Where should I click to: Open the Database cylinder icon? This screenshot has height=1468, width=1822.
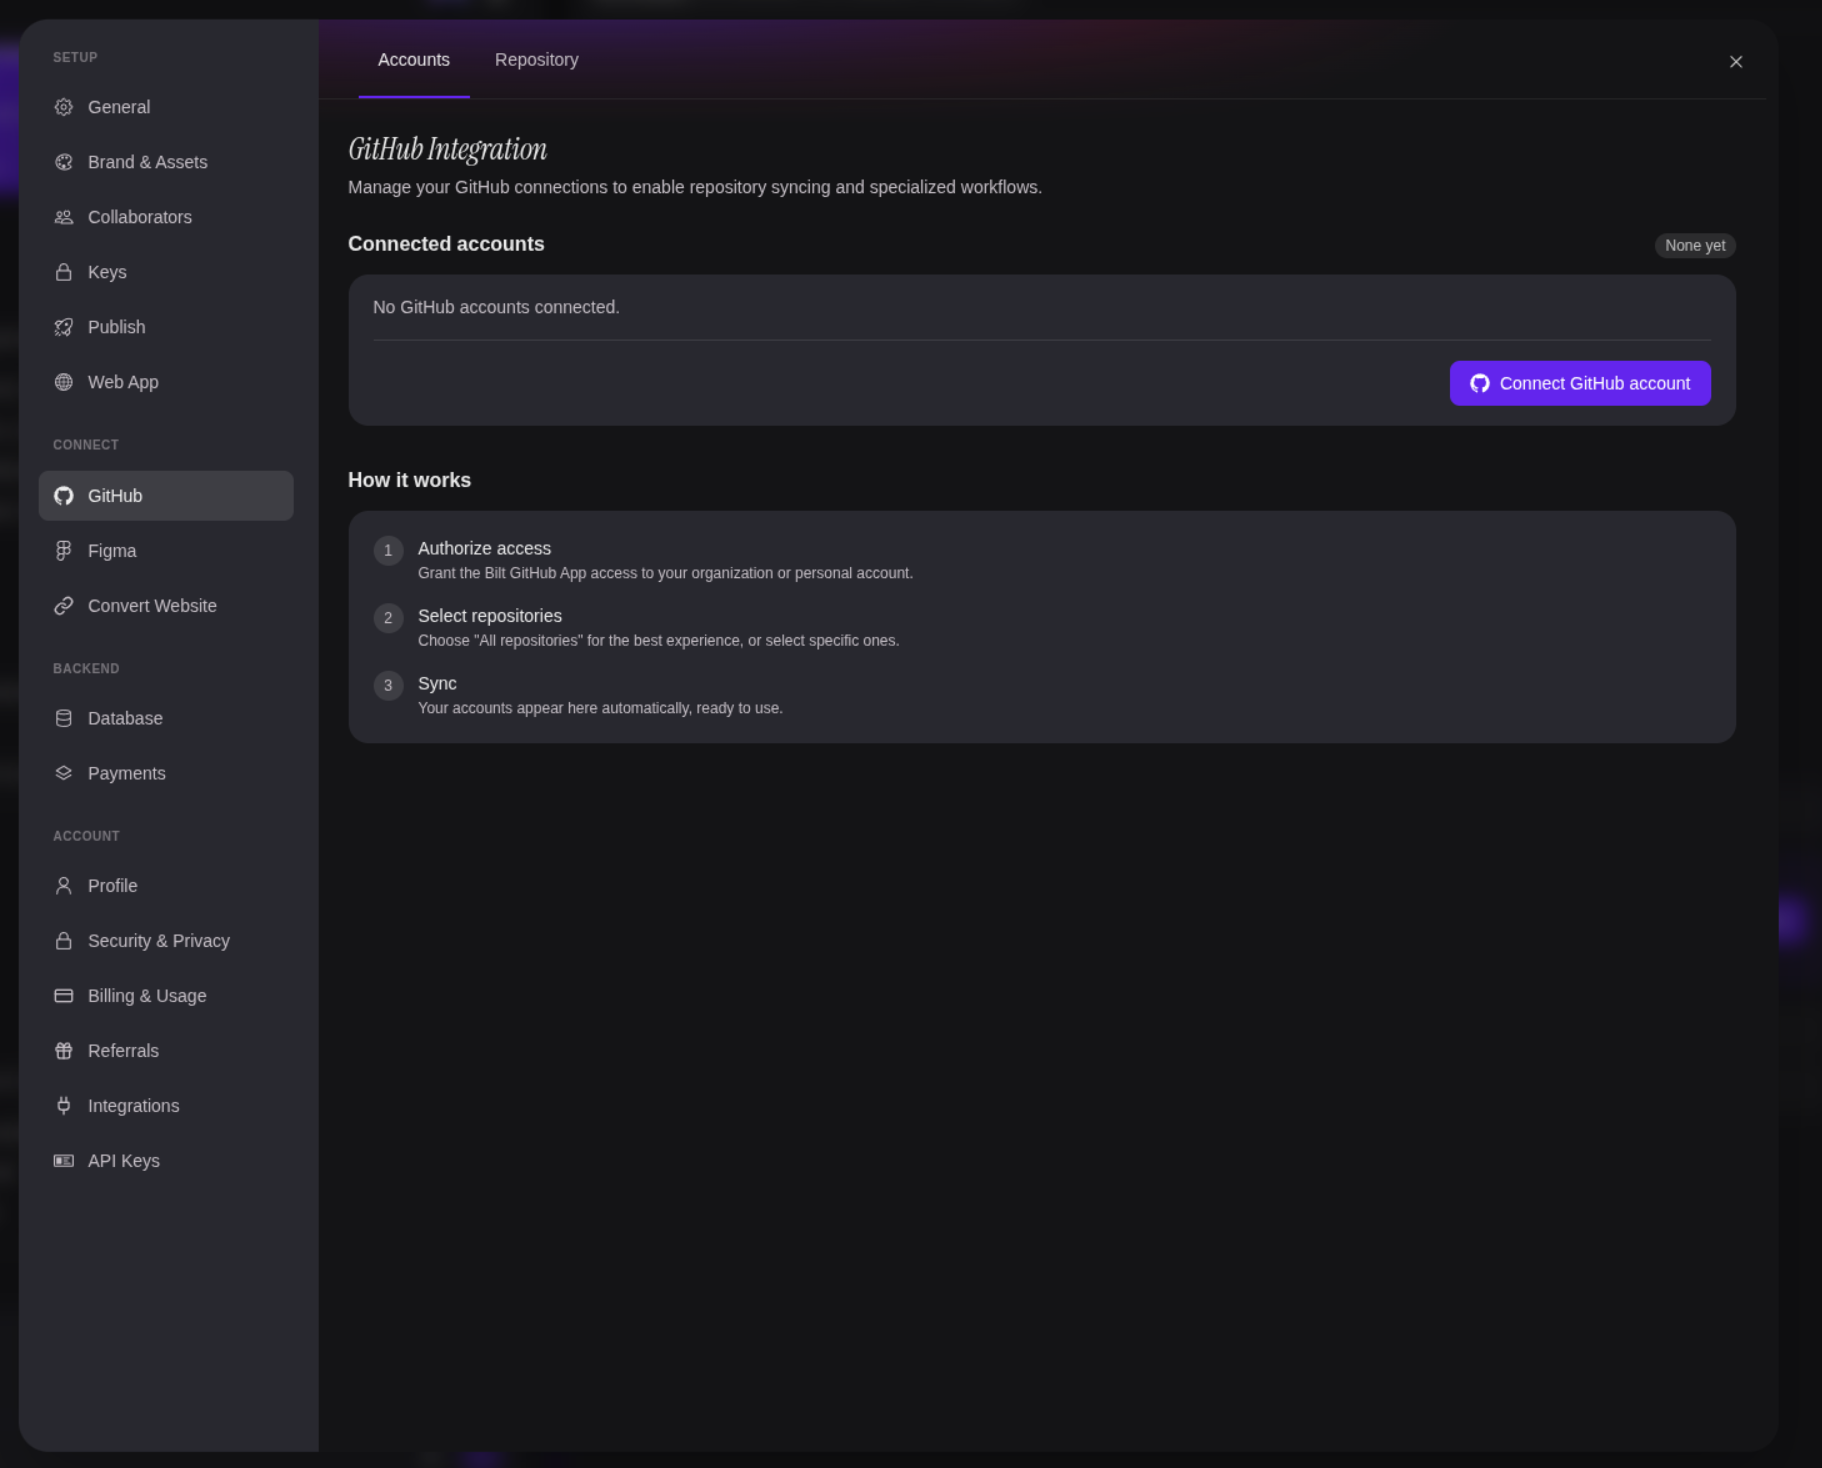pos(64,718)
